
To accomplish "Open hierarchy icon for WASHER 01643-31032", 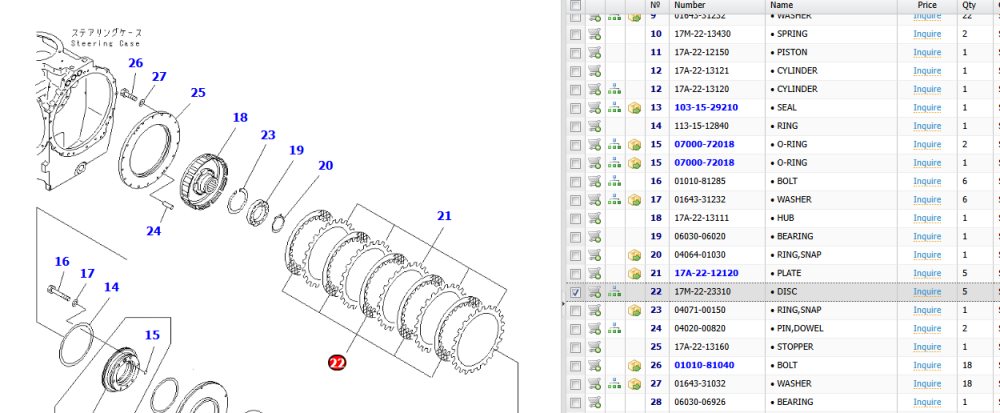I will pyautogui.click(x=614, y=384).
